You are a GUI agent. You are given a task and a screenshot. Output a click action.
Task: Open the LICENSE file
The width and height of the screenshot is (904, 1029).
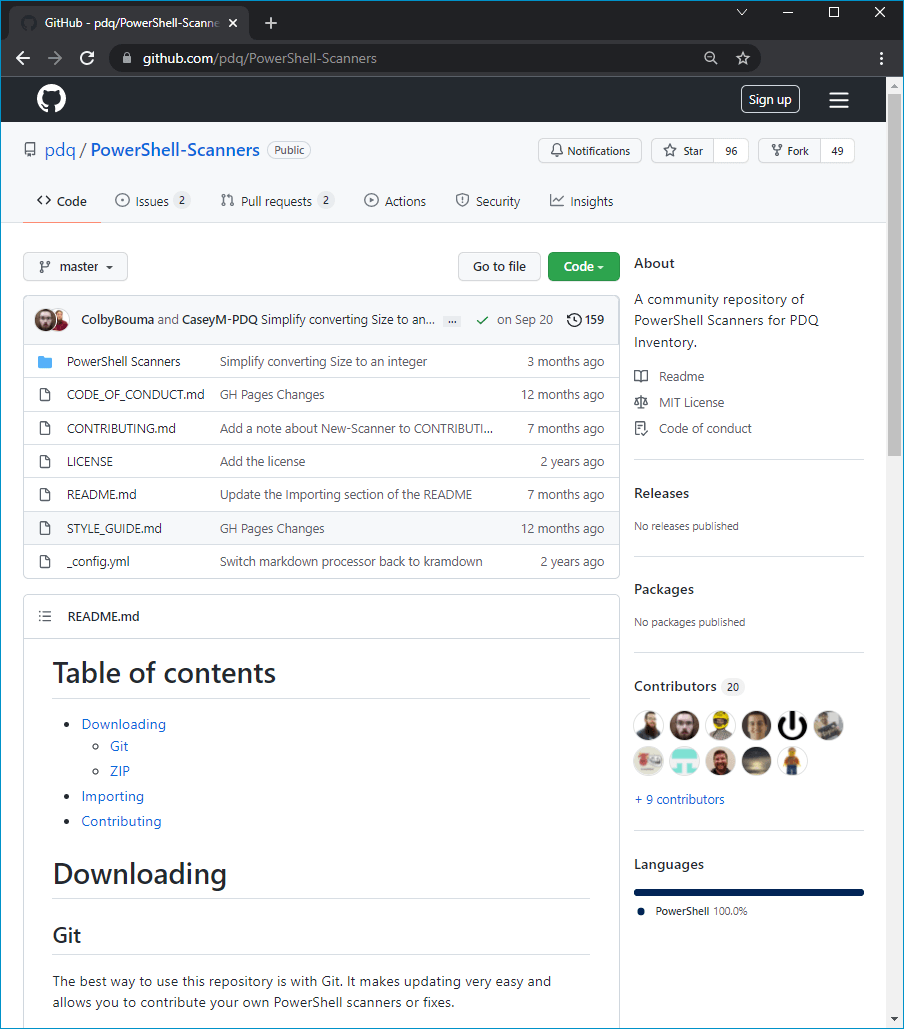tap(90, 461)
